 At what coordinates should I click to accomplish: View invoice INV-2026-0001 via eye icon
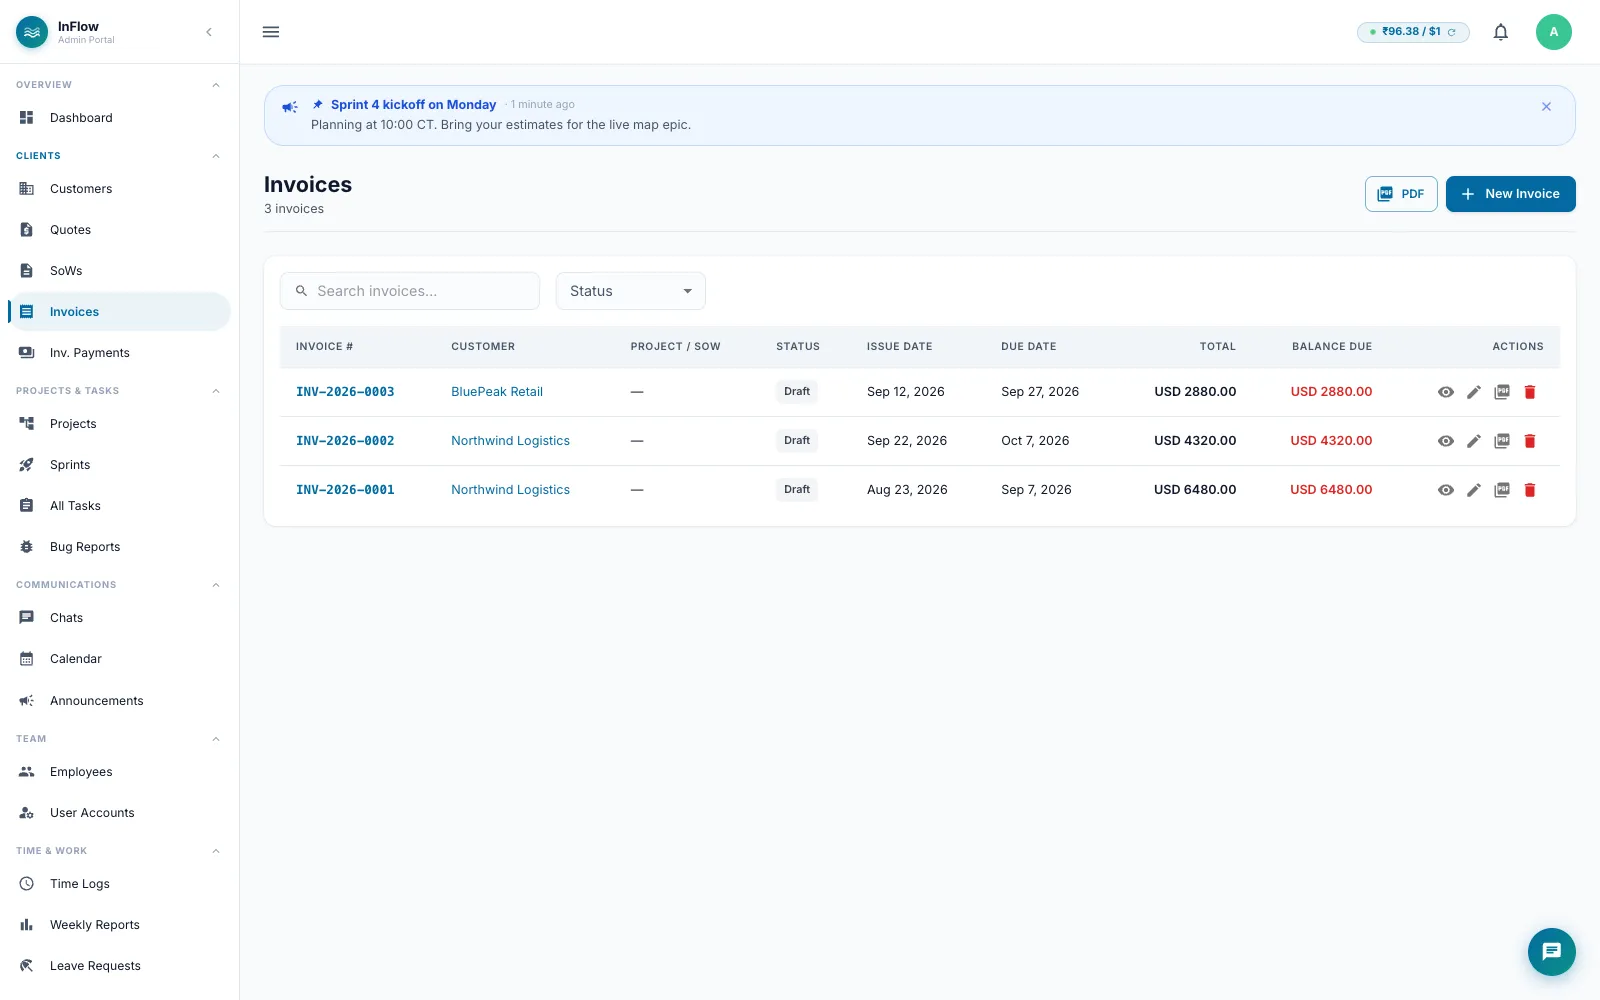pos(1446,490)
